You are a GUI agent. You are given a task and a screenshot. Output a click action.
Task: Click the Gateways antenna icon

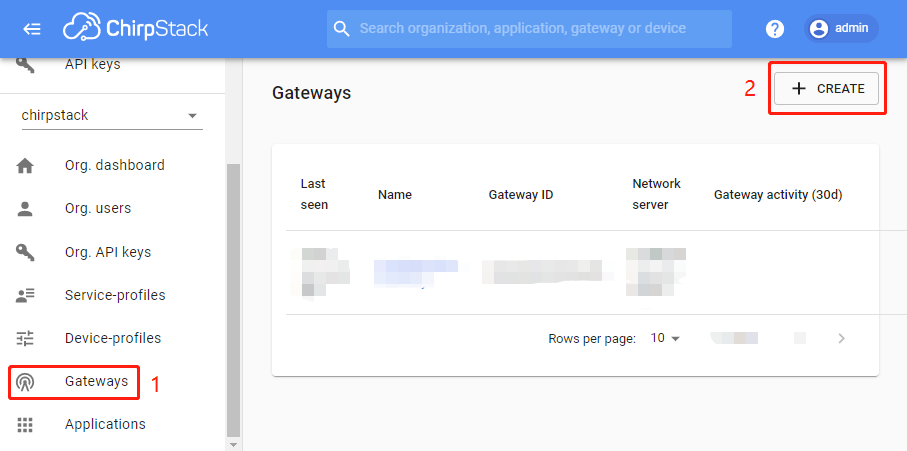click(25, 382)
